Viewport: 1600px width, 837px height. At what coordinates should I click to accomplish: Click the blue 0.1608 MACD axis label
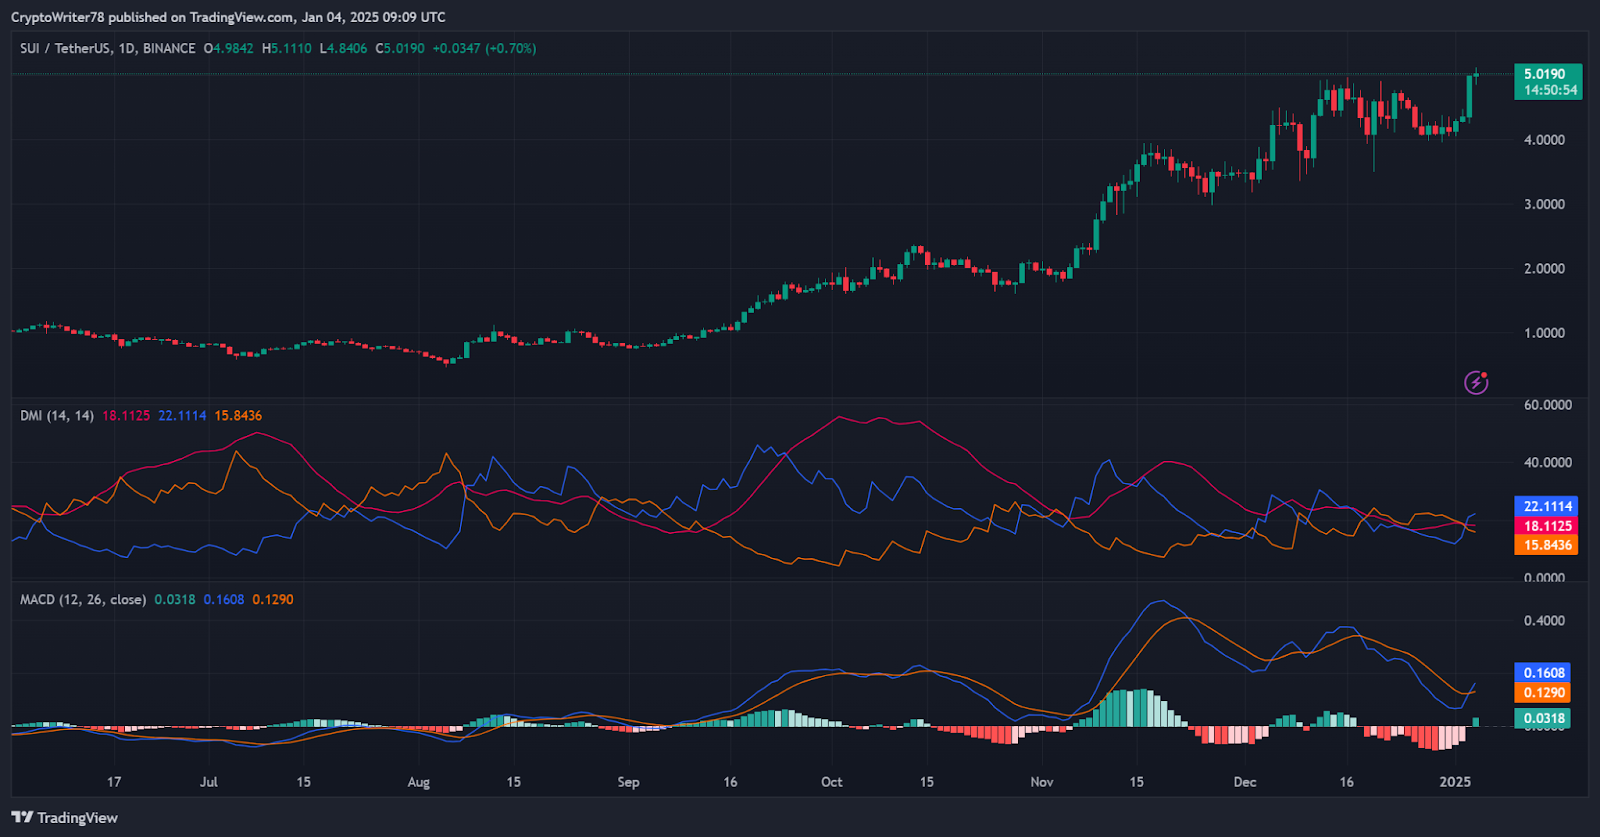1543,673
